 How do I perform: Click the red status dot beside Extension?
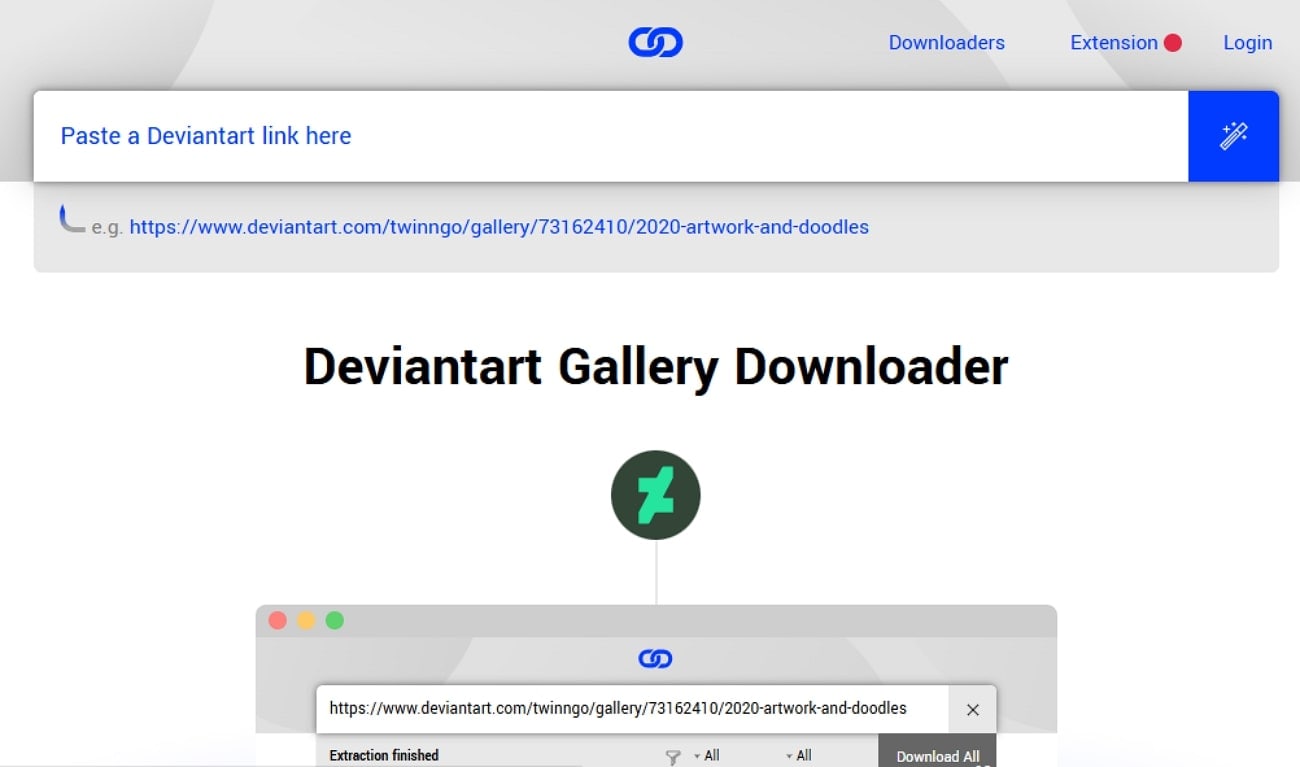[x=1172, y=42]
